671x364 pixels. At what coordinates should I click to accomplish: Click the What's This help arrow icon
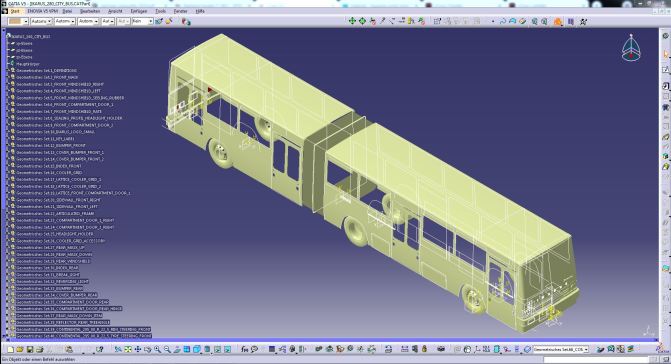tap(99, 349)
